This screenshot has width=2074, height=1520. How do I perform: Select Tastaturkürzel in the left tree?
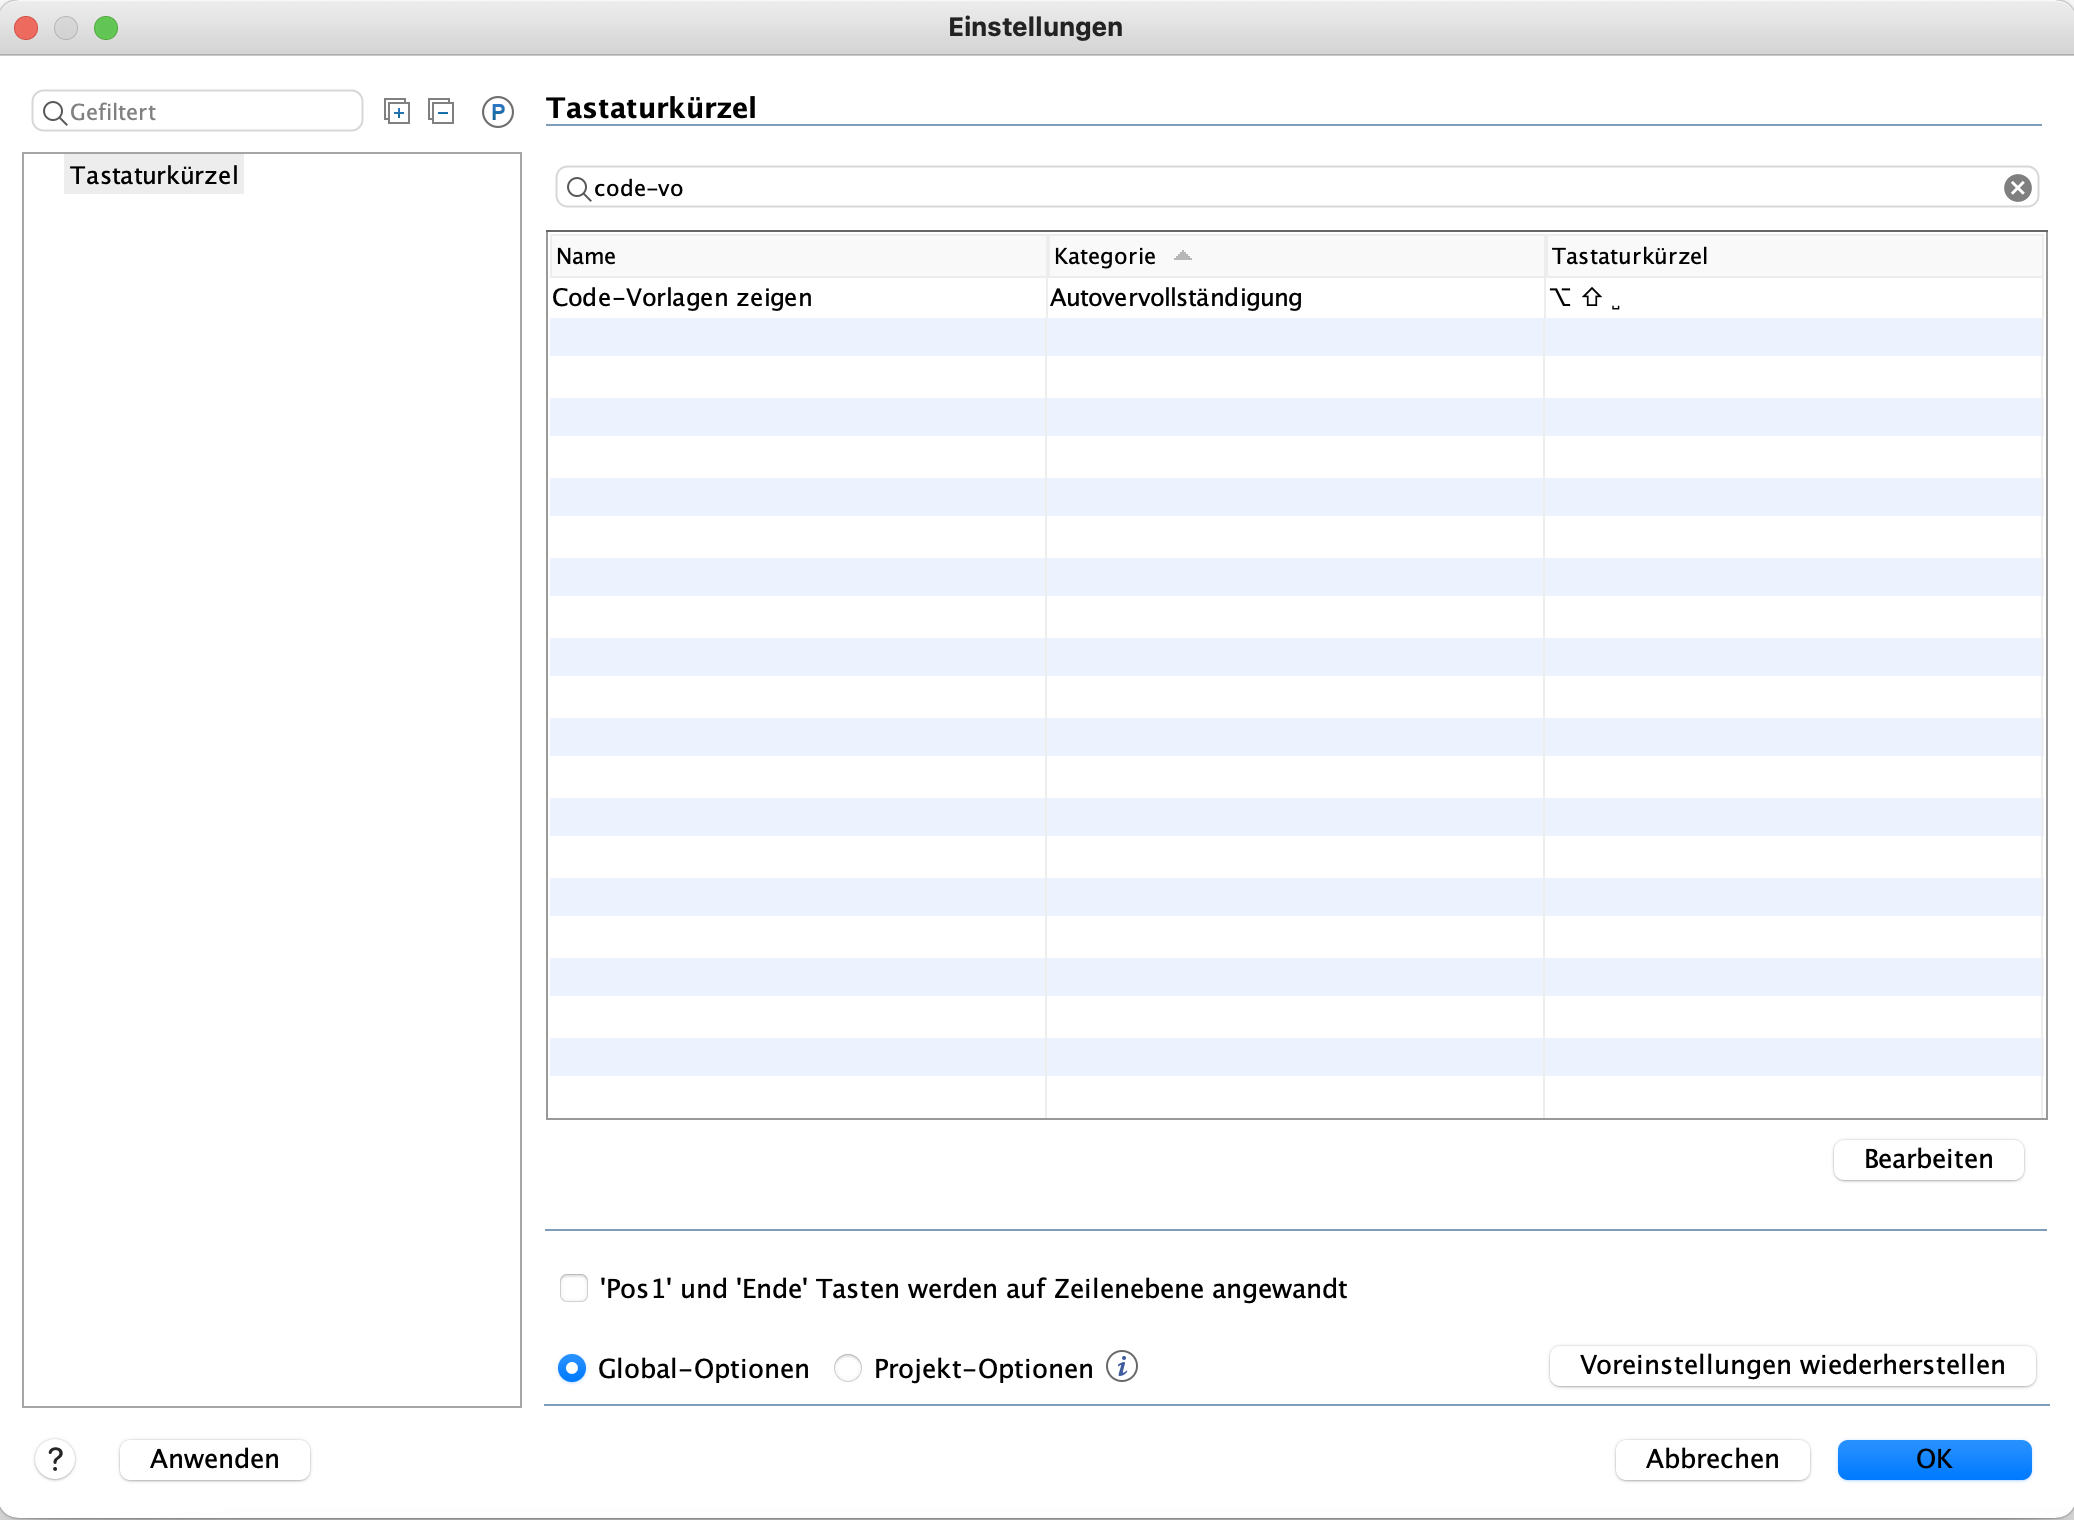[x=154, y=175]
